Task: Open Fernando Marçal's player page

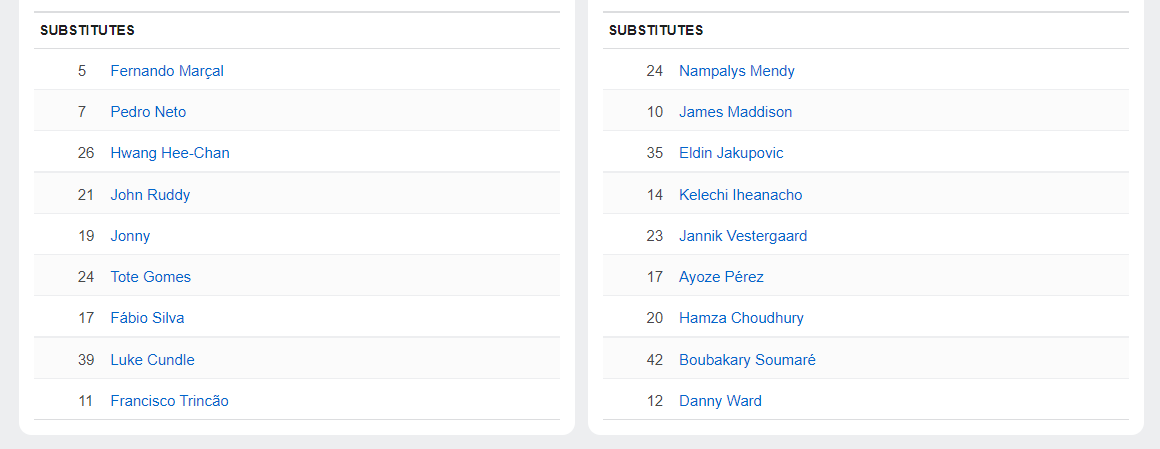Action: [x=167, y=71]
